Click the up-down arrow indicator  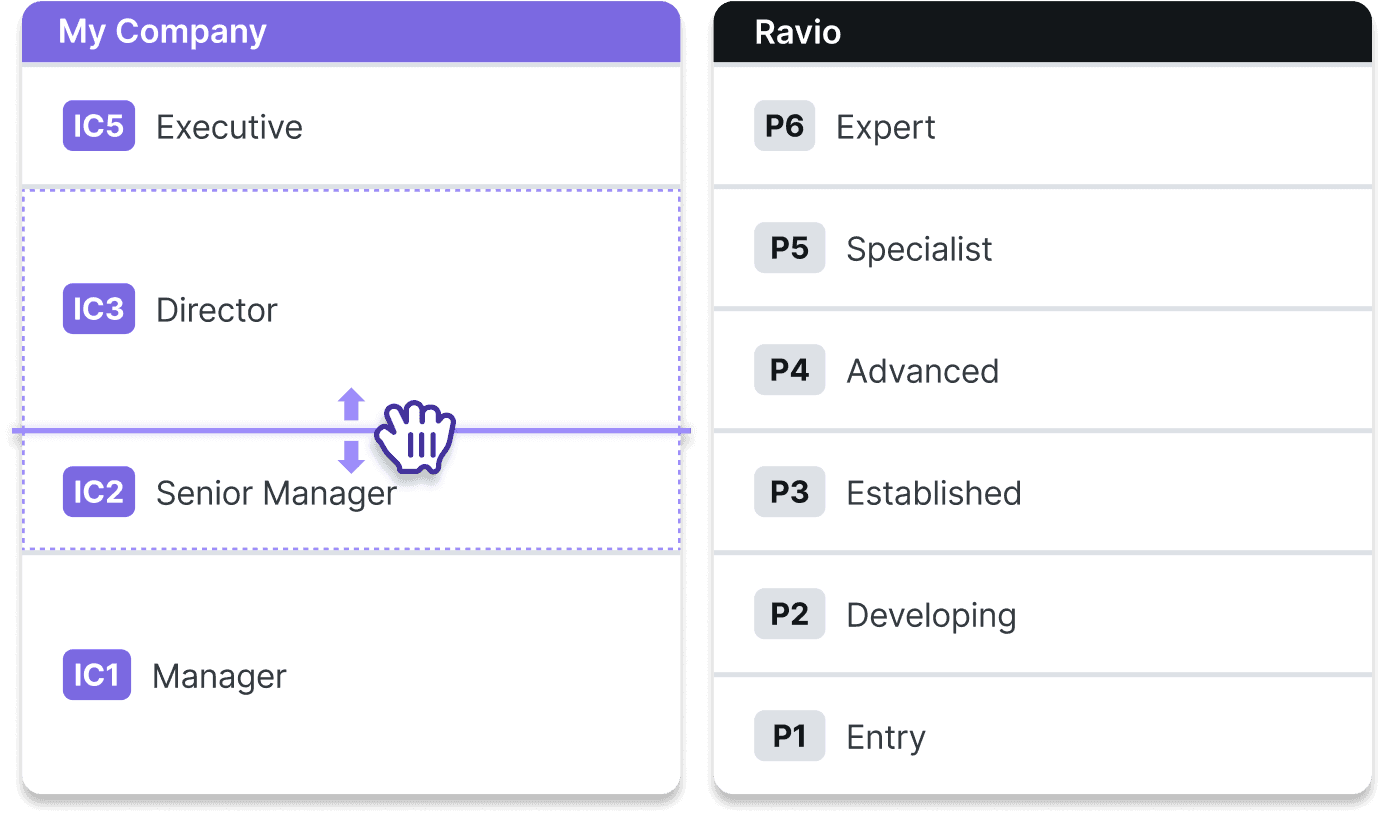point(349,430)
